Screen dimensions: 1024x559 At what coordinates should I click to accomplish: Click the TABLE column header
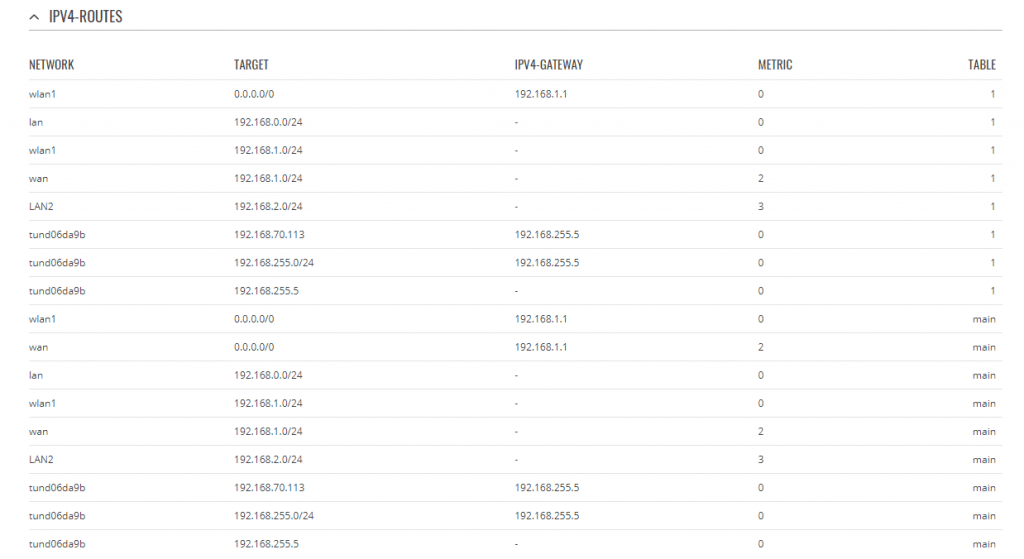[982, 65]
